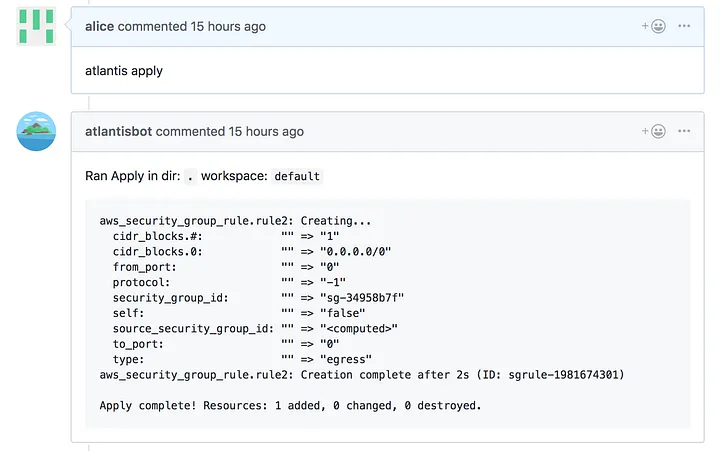
Task: Open options menu on atlantisbot's comment
Action: tap(684, 131)
